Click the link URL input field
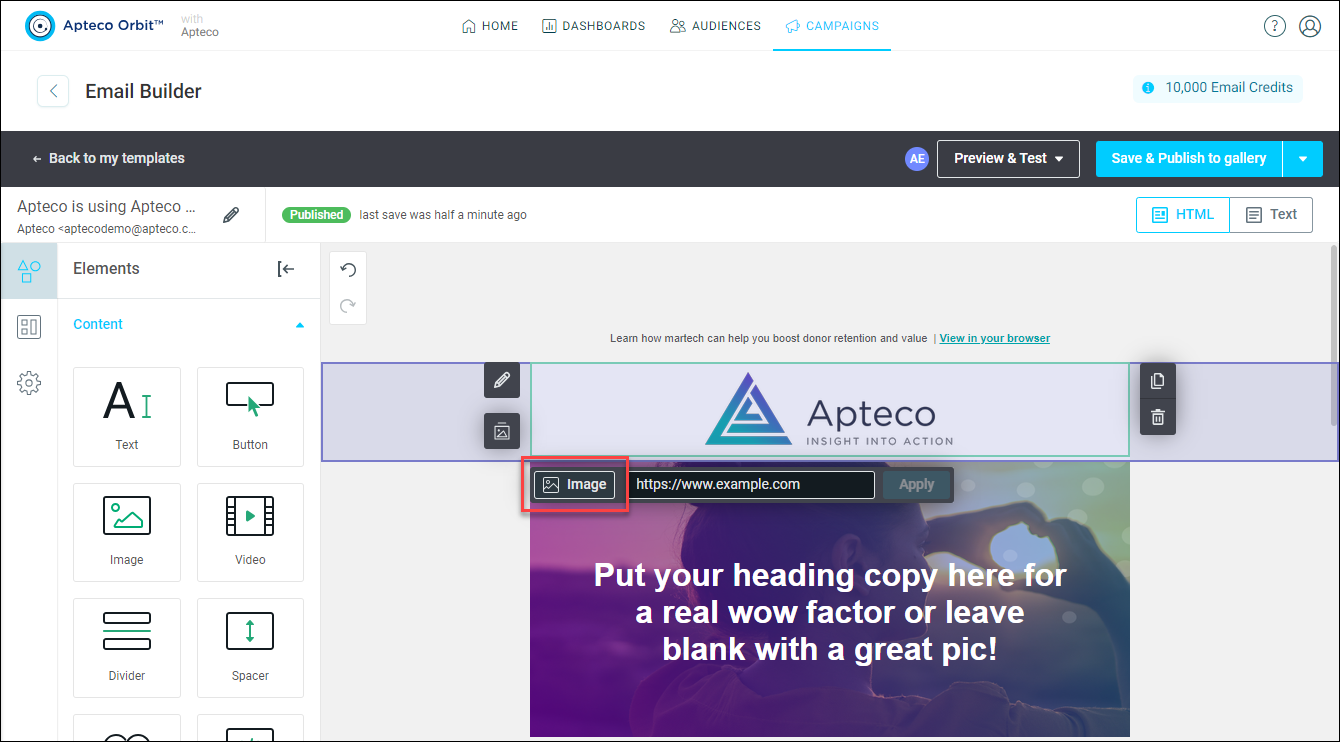 click(x=752, y=485)
